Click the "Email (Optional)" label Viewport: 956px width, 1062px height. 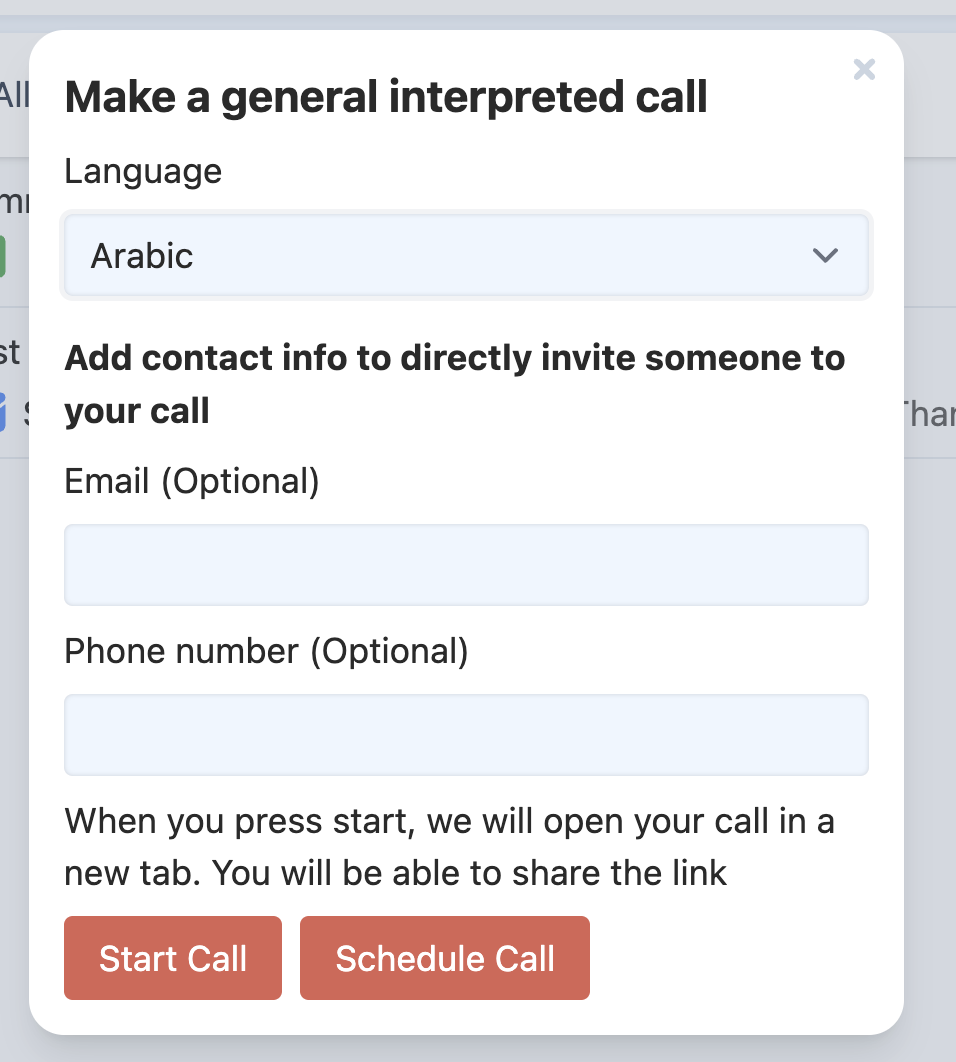tap(192, 482)
